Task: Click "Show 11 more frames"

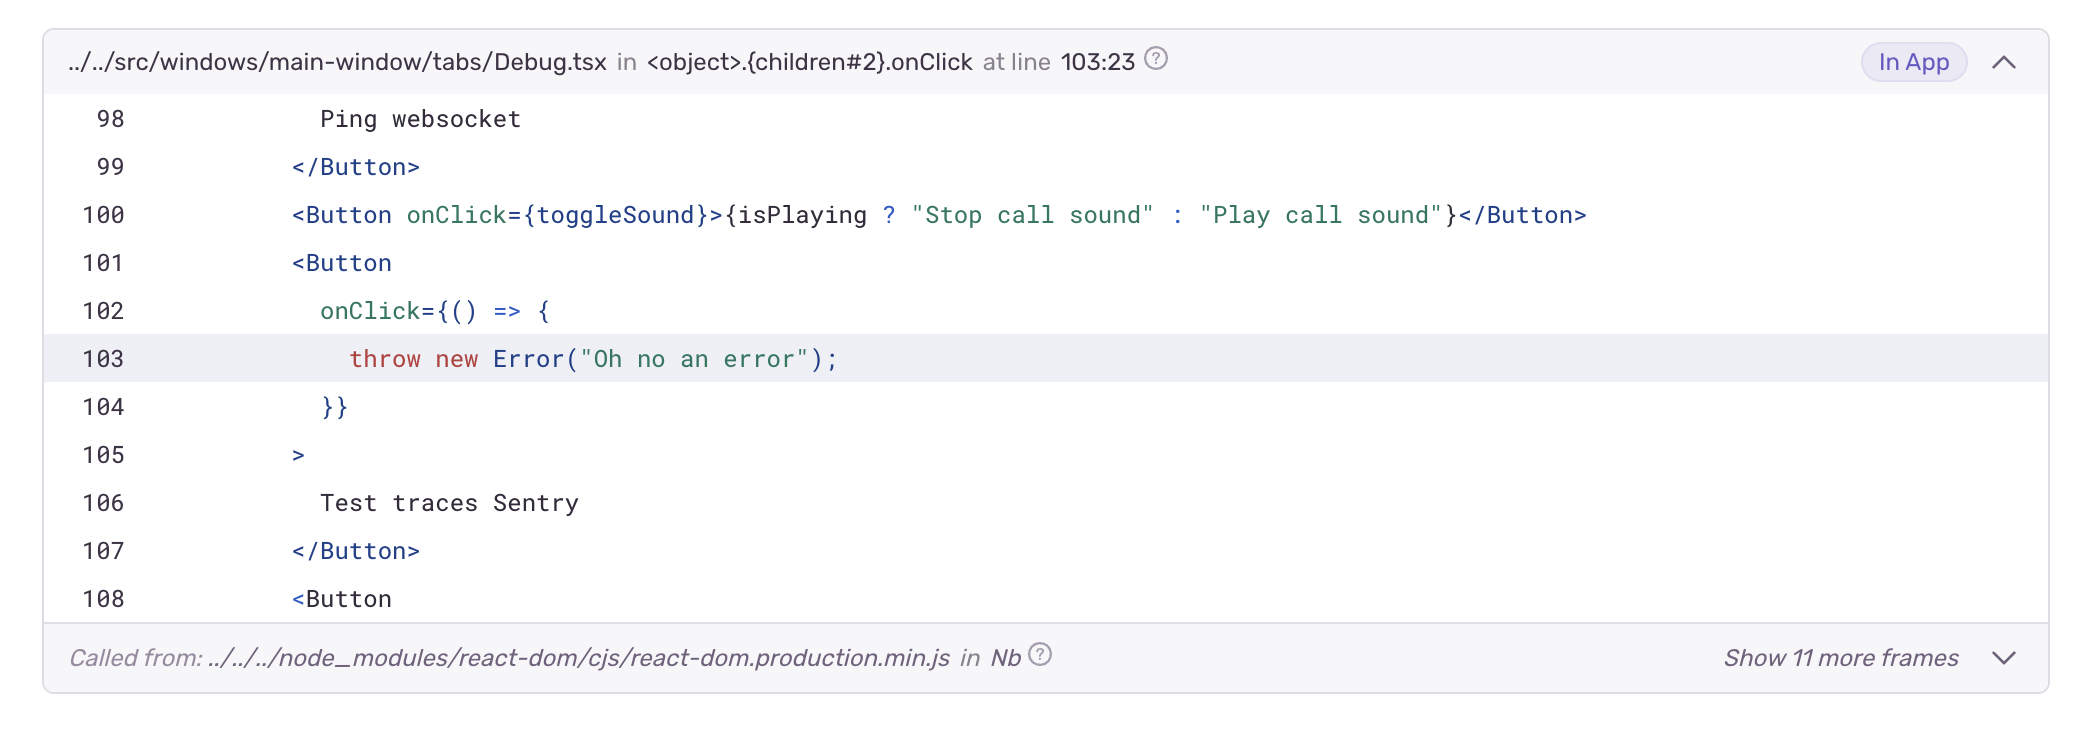Action: (x=1840, y=658)
